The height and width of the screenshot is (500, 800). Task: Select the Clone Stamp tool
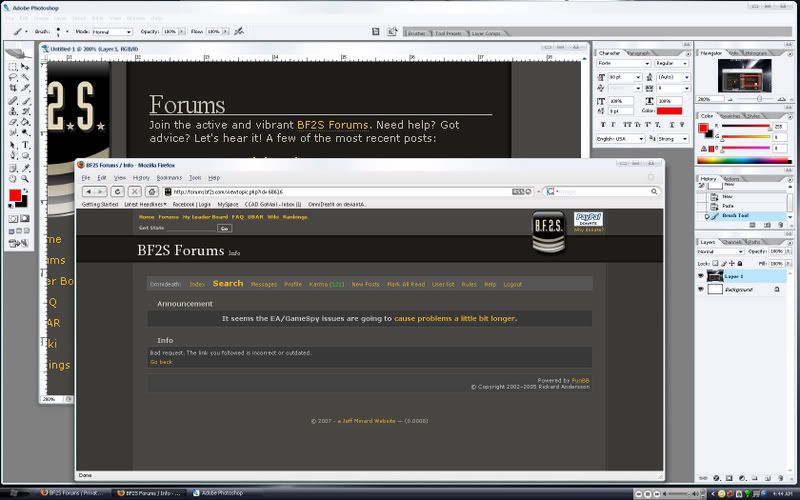click(x=13, y=111)
